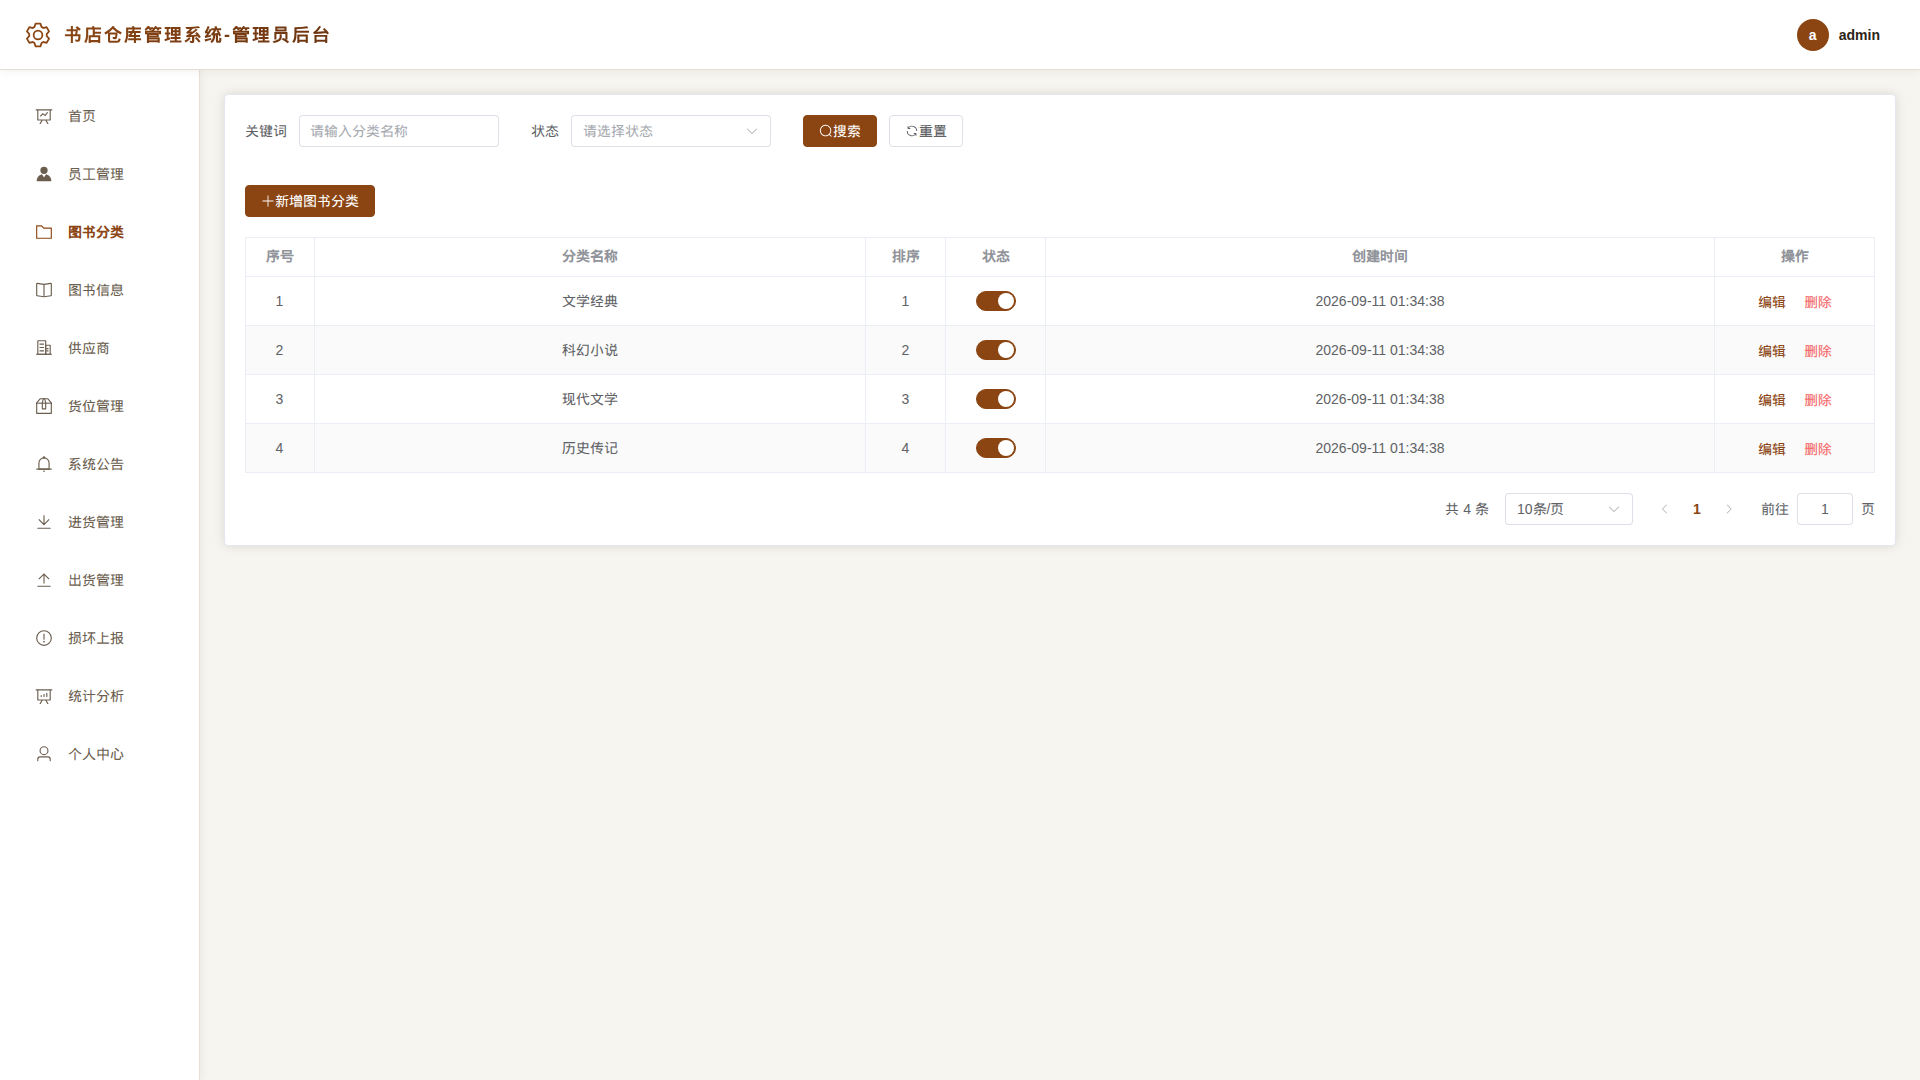
Task: Focus the 请输入分类名称 keyword input
Action: 399,131
